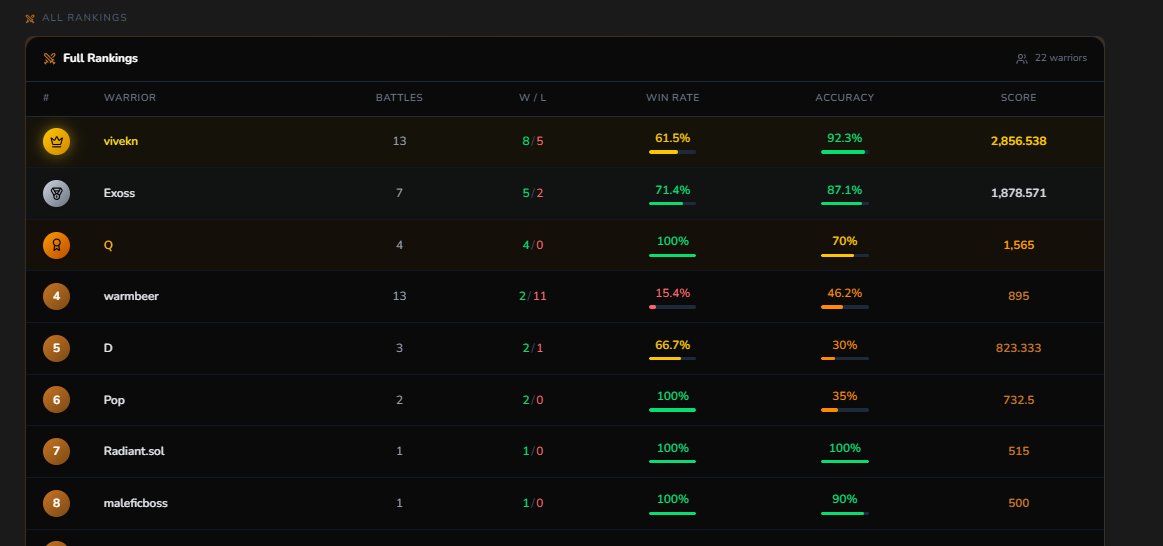Click Q's battles count 4

(x=399, y=246)
